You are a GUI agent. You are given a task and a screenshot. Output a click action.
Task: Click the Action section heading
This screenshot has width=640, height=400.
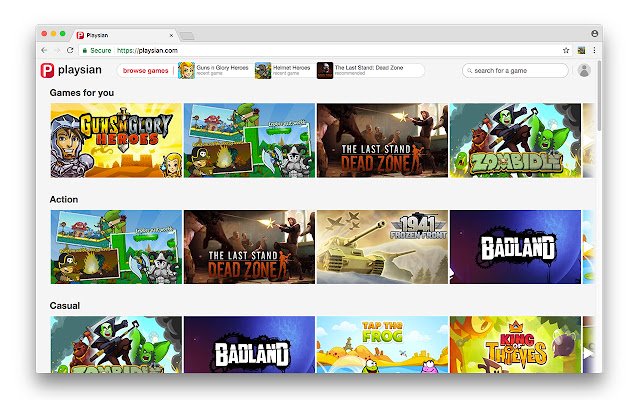click(64, 199)
